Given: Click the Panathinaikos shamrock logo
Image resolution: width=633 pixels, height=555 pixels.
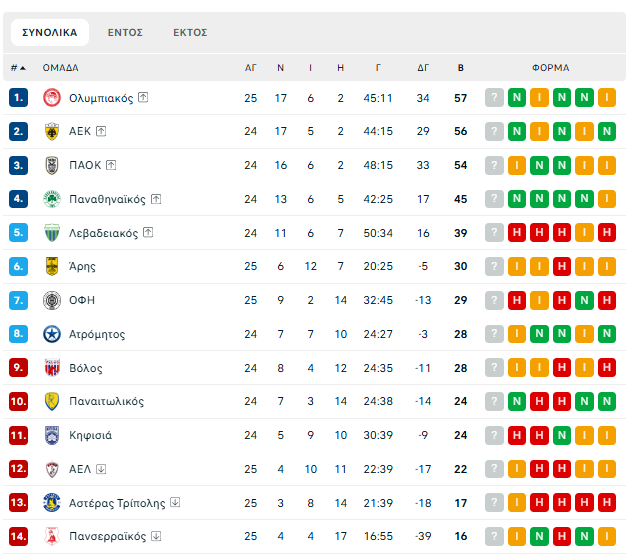Looking at the screenshot, I should coord(52,199).
